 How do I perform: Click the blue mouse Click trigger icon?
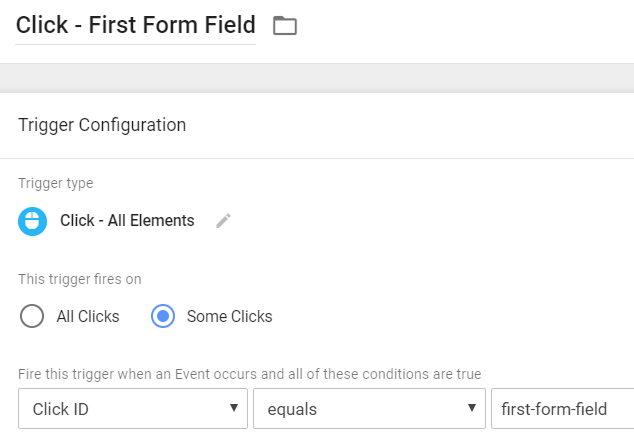(33, 221)
